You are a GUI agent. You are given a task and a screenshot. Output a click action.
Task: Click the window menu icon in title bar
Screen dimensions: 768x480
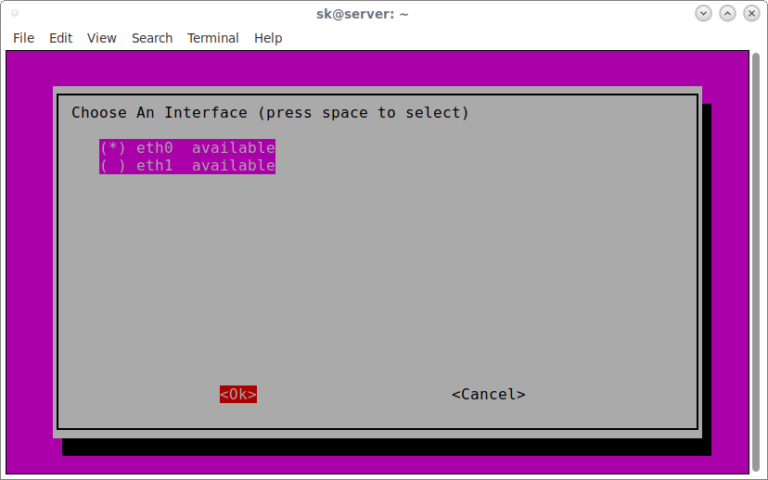[x=14, y=13]
